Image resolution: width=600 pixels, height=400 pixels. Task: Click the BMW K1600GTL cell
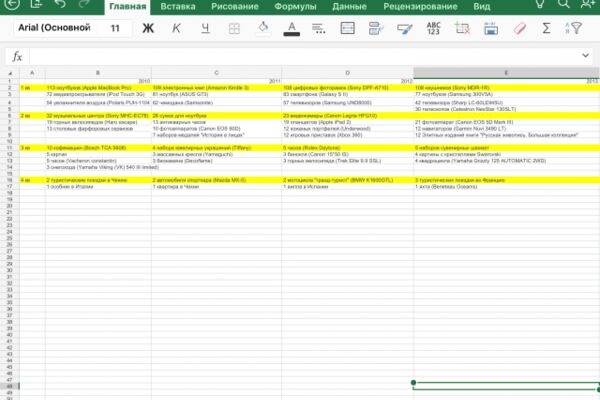pyautogui.click(x=347, y=180)
